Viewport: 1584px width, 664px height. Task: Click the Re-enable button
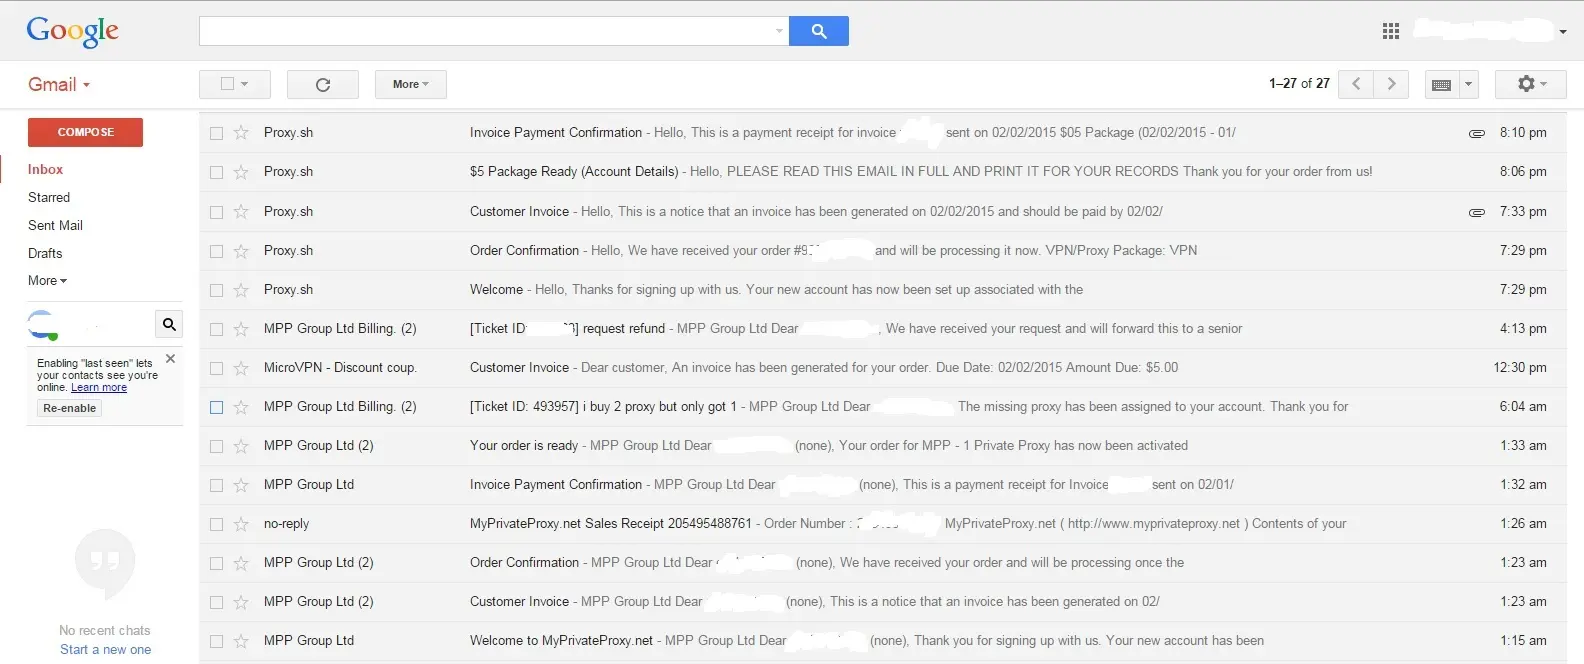point(70,408)
